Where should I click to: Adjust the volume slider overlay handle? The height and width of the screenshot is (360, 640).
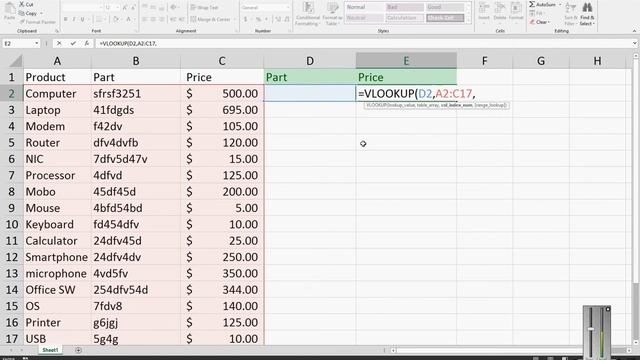point(591,329)
